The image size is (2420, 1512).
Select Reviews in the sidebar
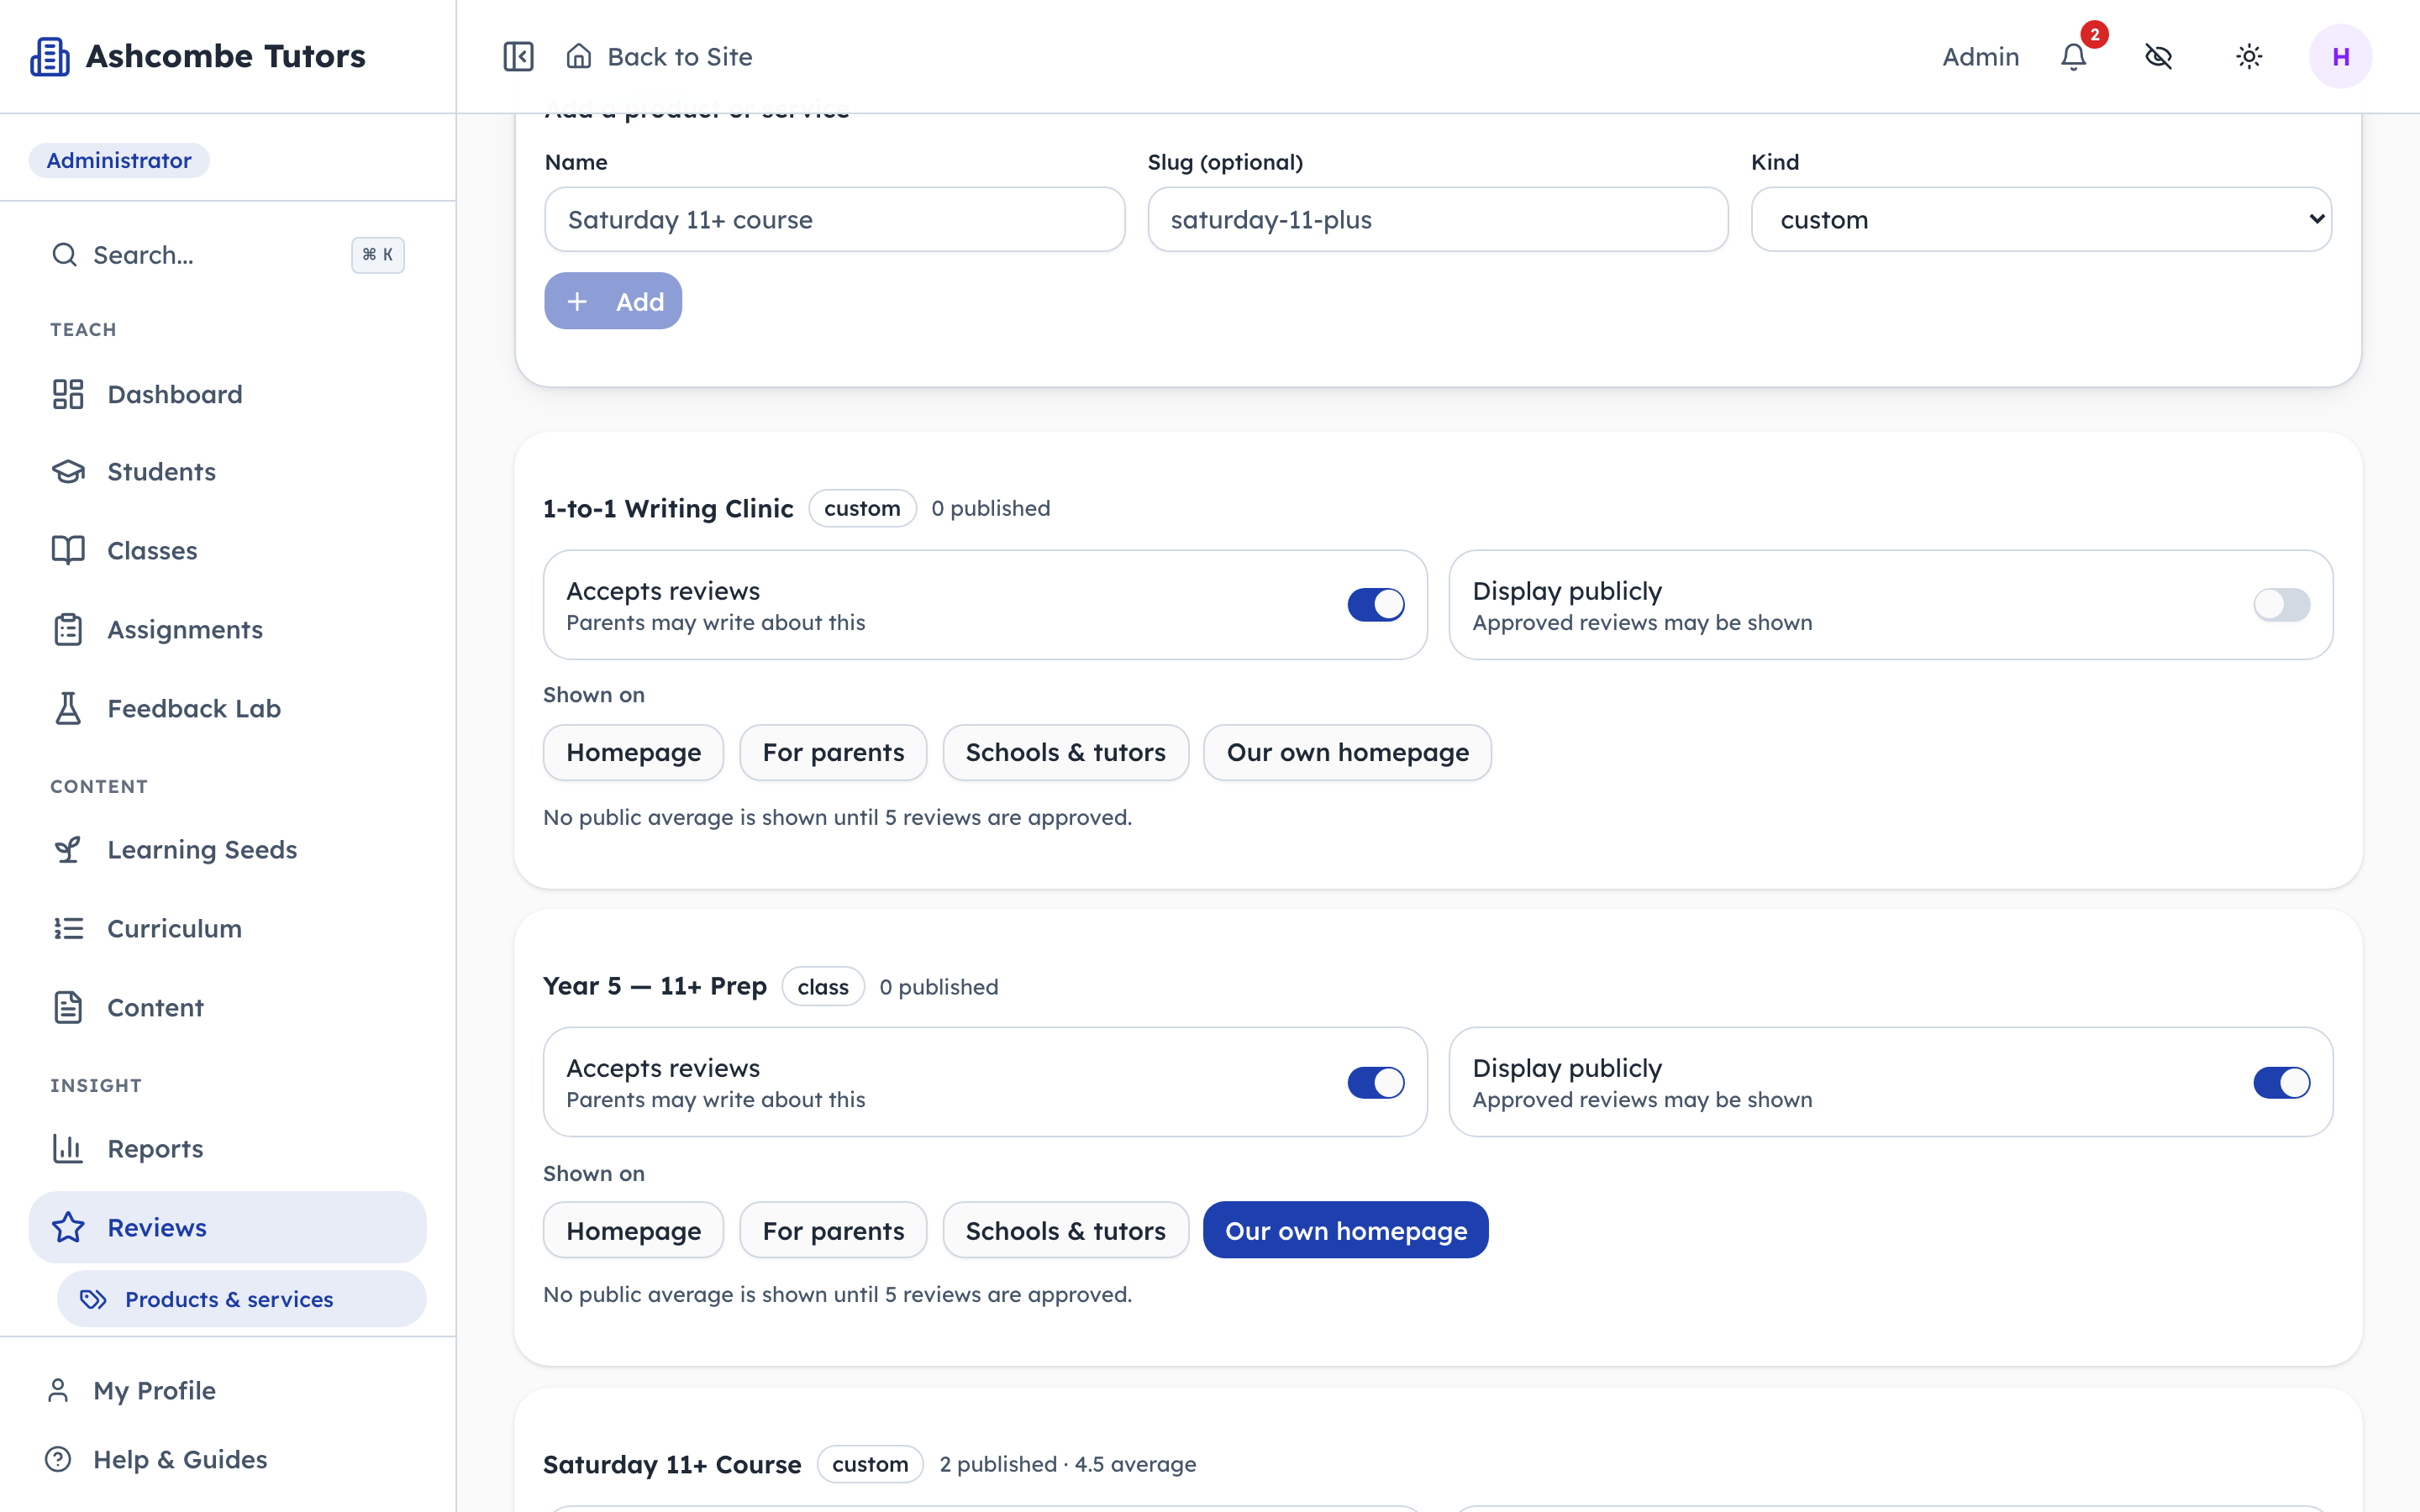pos(228,1227)
